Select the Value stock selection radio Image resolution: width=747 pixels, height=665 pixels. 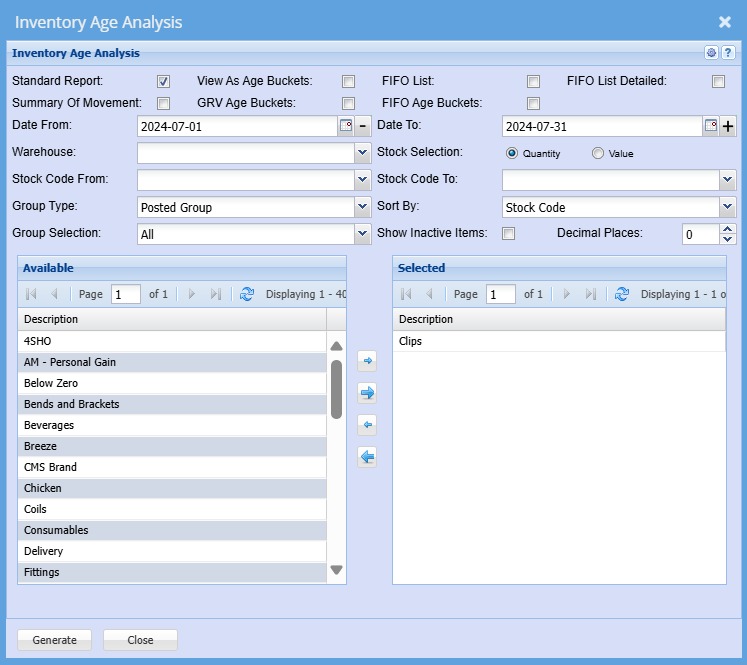pyautogui.click(x=598, y=154)
